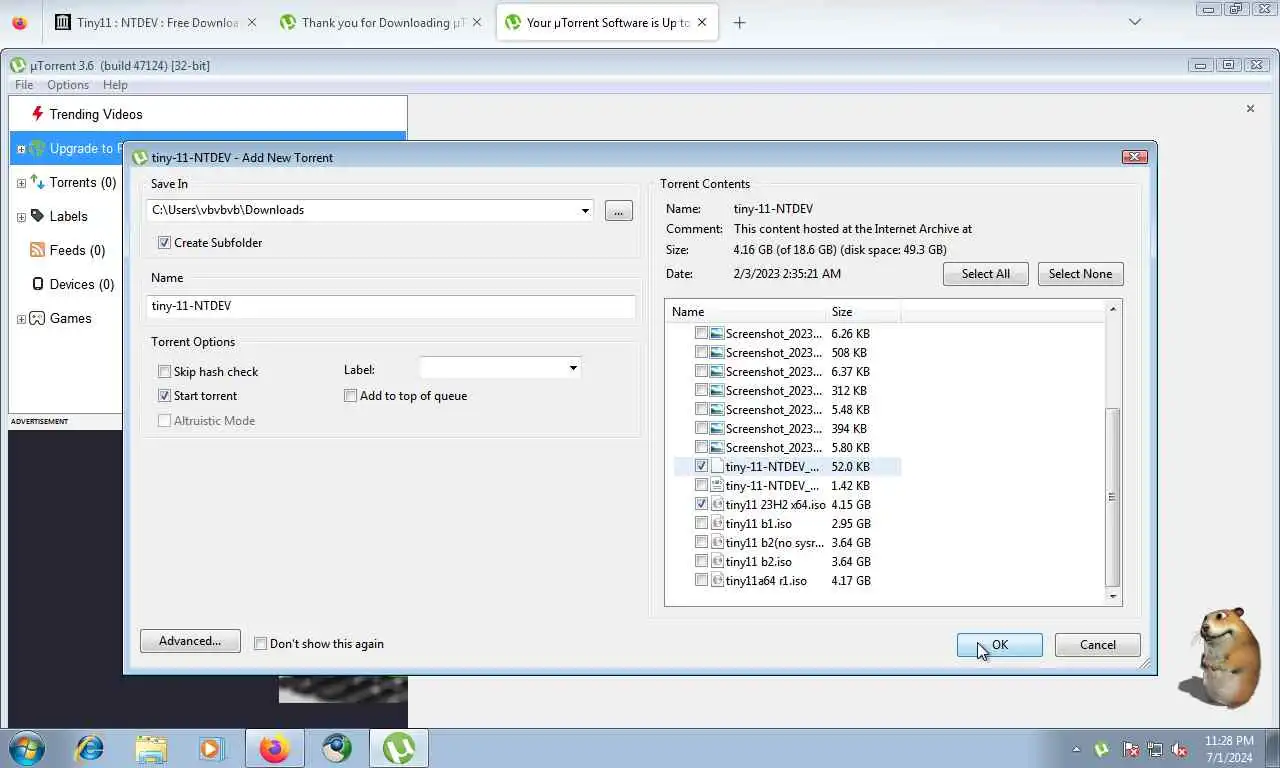Sort files by the Size column header
1280x768 pixels.
click(x=863, y=312)
